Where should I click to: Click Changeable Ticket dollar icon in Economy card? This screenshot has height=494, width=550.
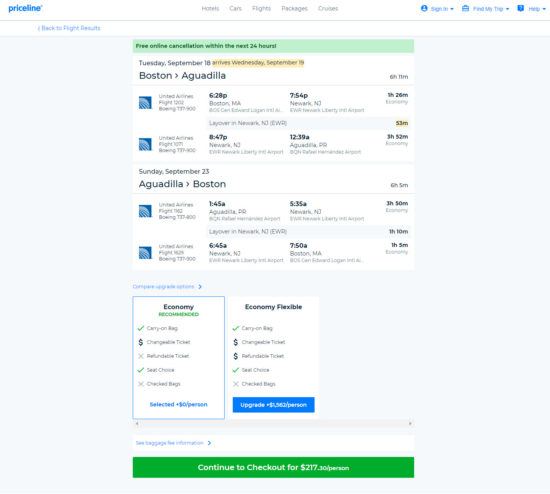[141, 342]
